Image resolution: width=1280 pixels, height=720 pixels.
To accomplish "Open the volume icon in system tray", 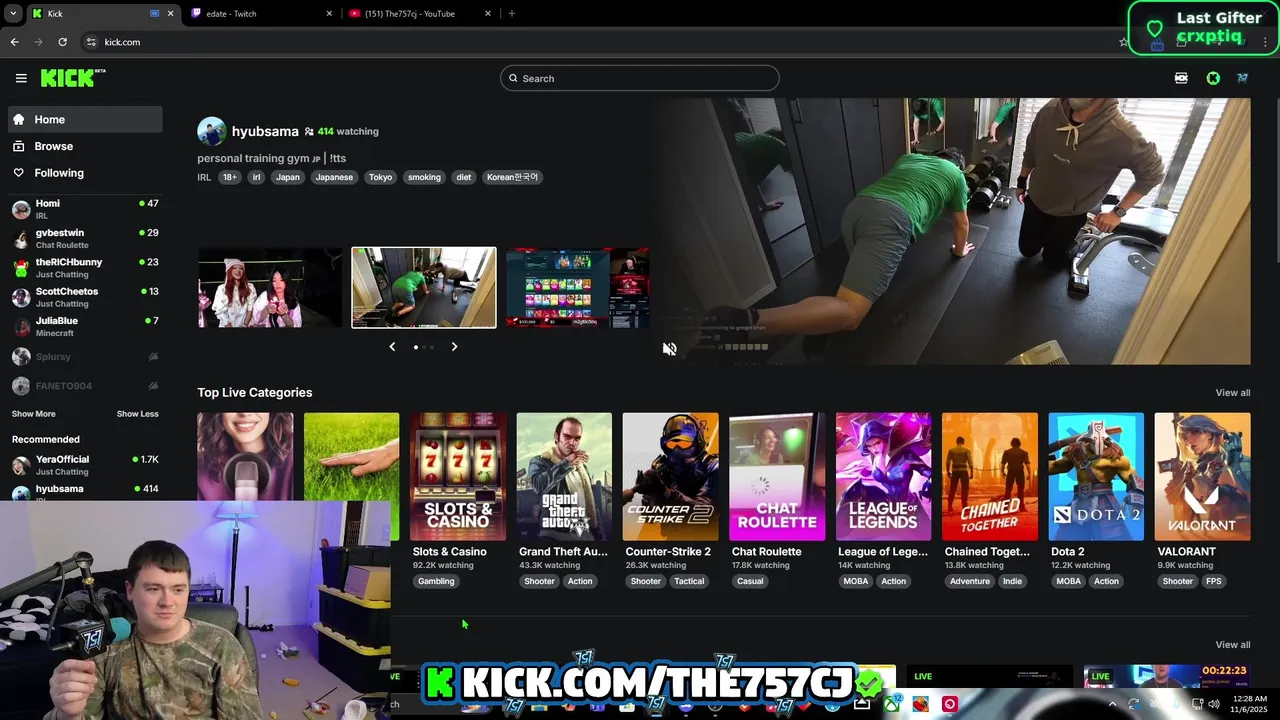I will (x=1213, y=704).
